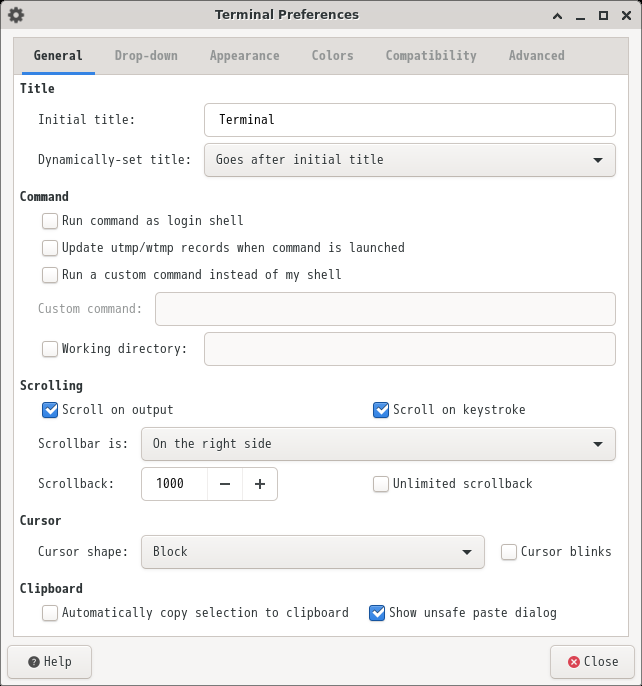Expand the Scrollbar is dropdown
This screenshot has height=686, width=642.
(x=378, y=444)
